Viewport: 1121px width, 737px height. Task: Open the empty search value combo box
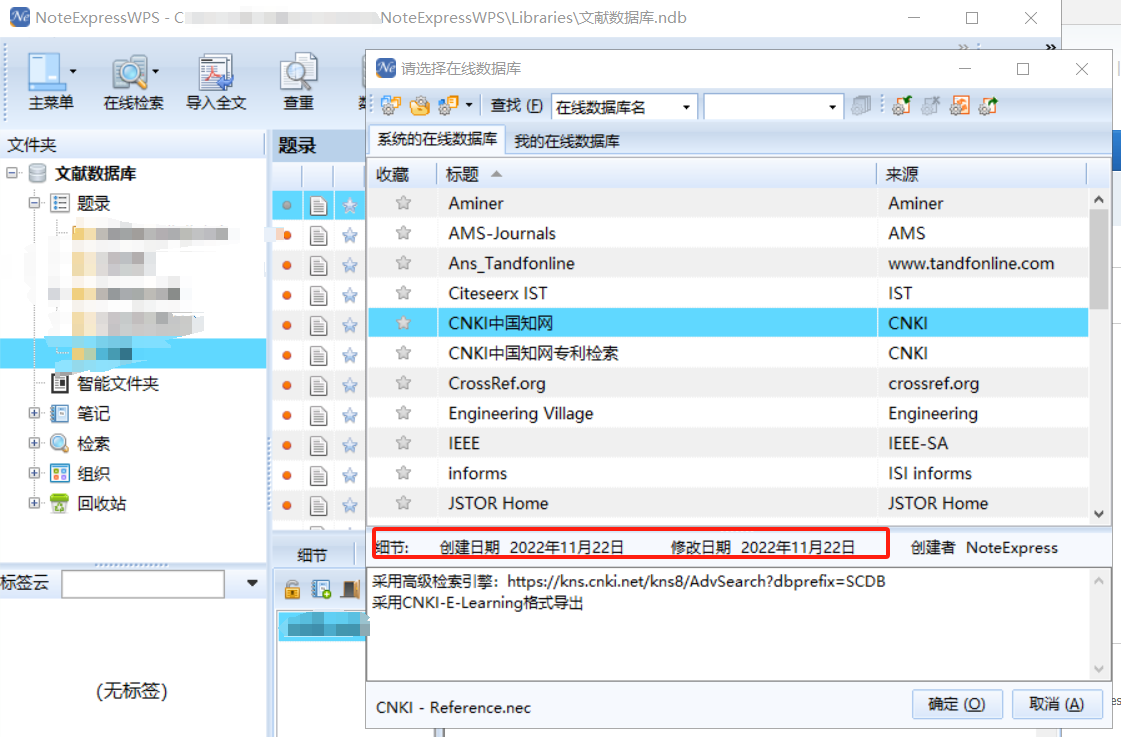coord(832,107)
